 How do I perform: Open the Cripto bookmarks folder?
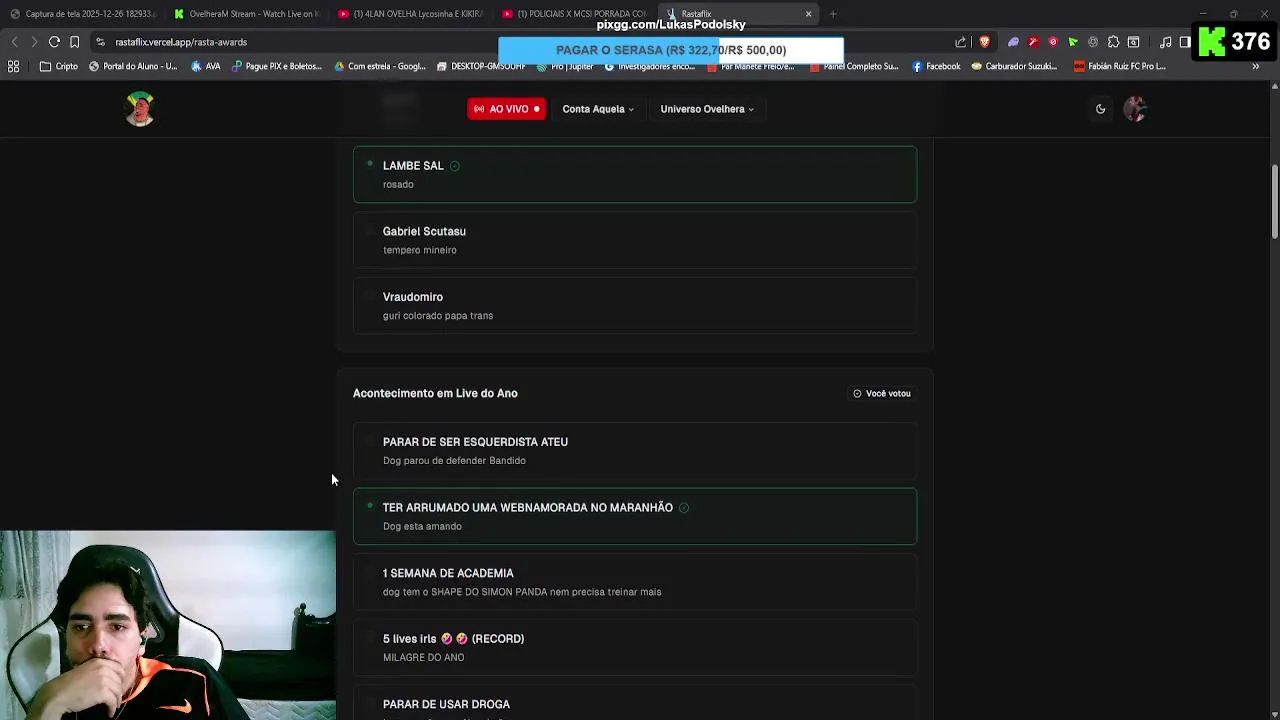(59, 66)
